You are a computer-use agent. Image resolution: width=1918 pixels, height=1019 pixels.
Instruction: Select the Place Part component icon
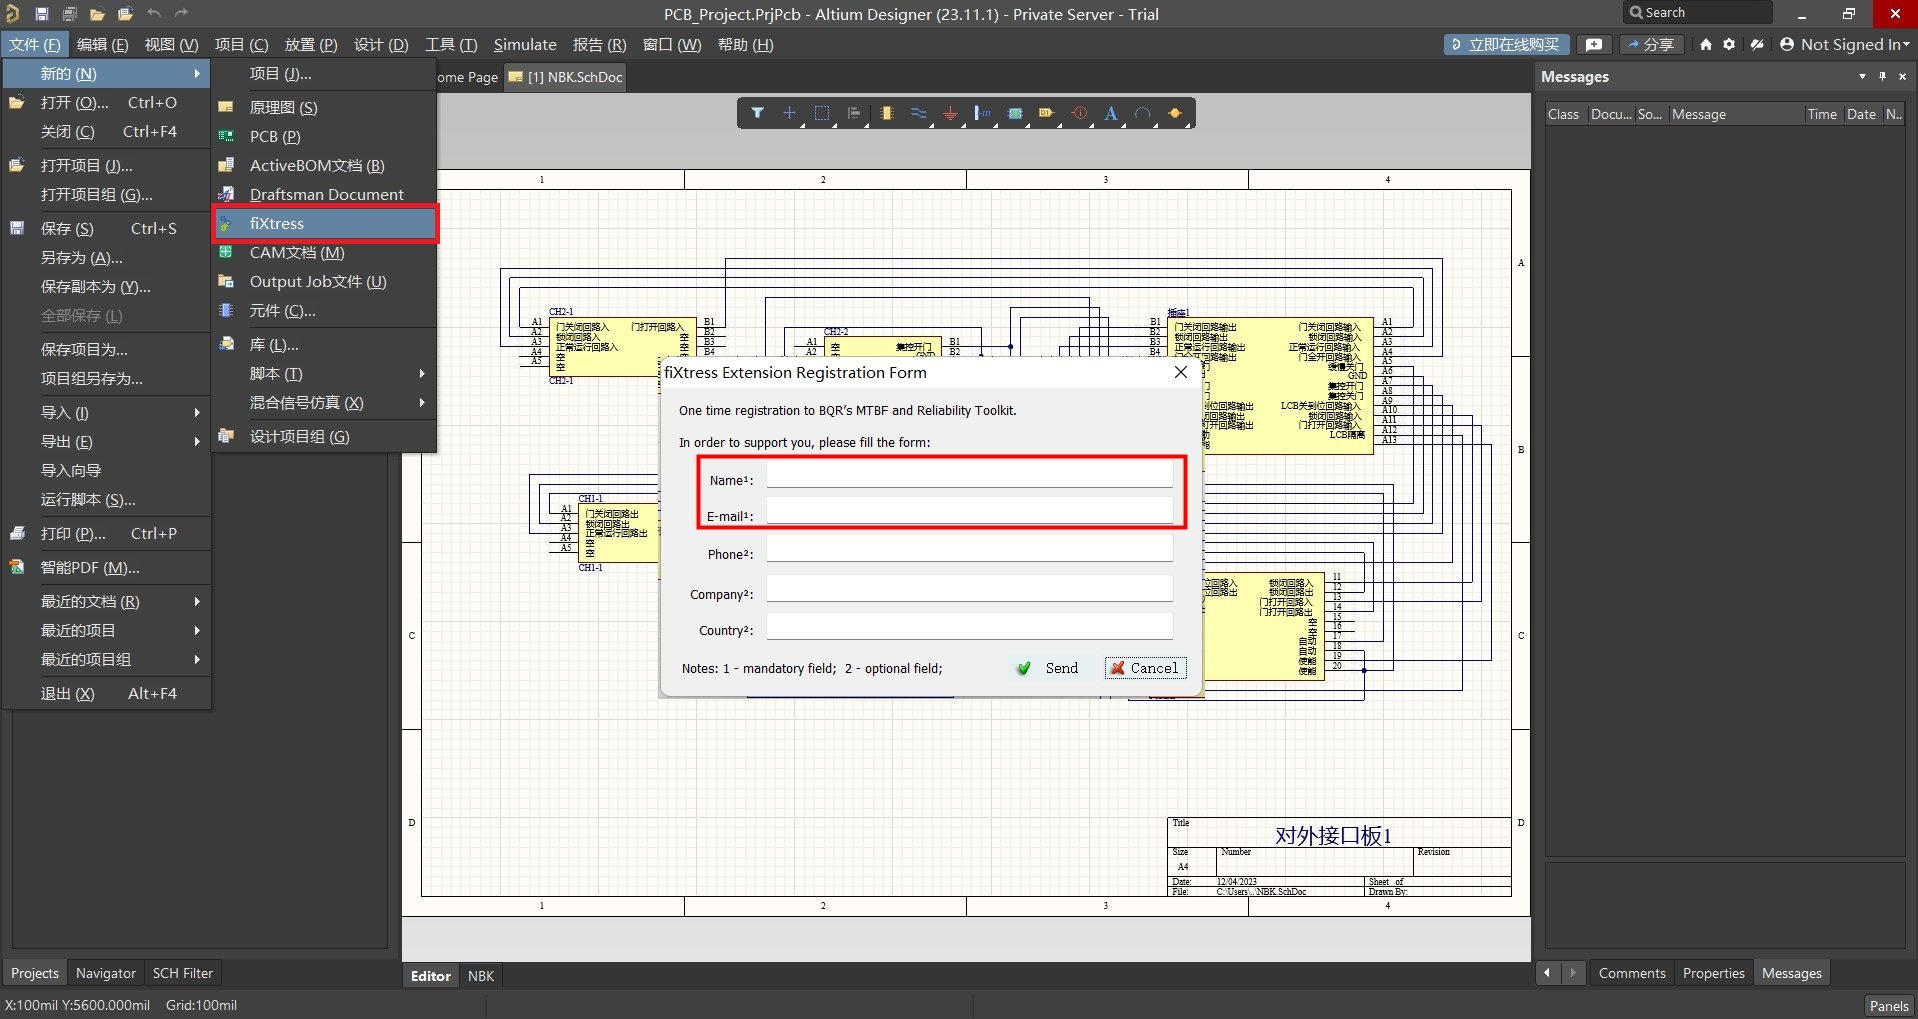pos(886,114)
